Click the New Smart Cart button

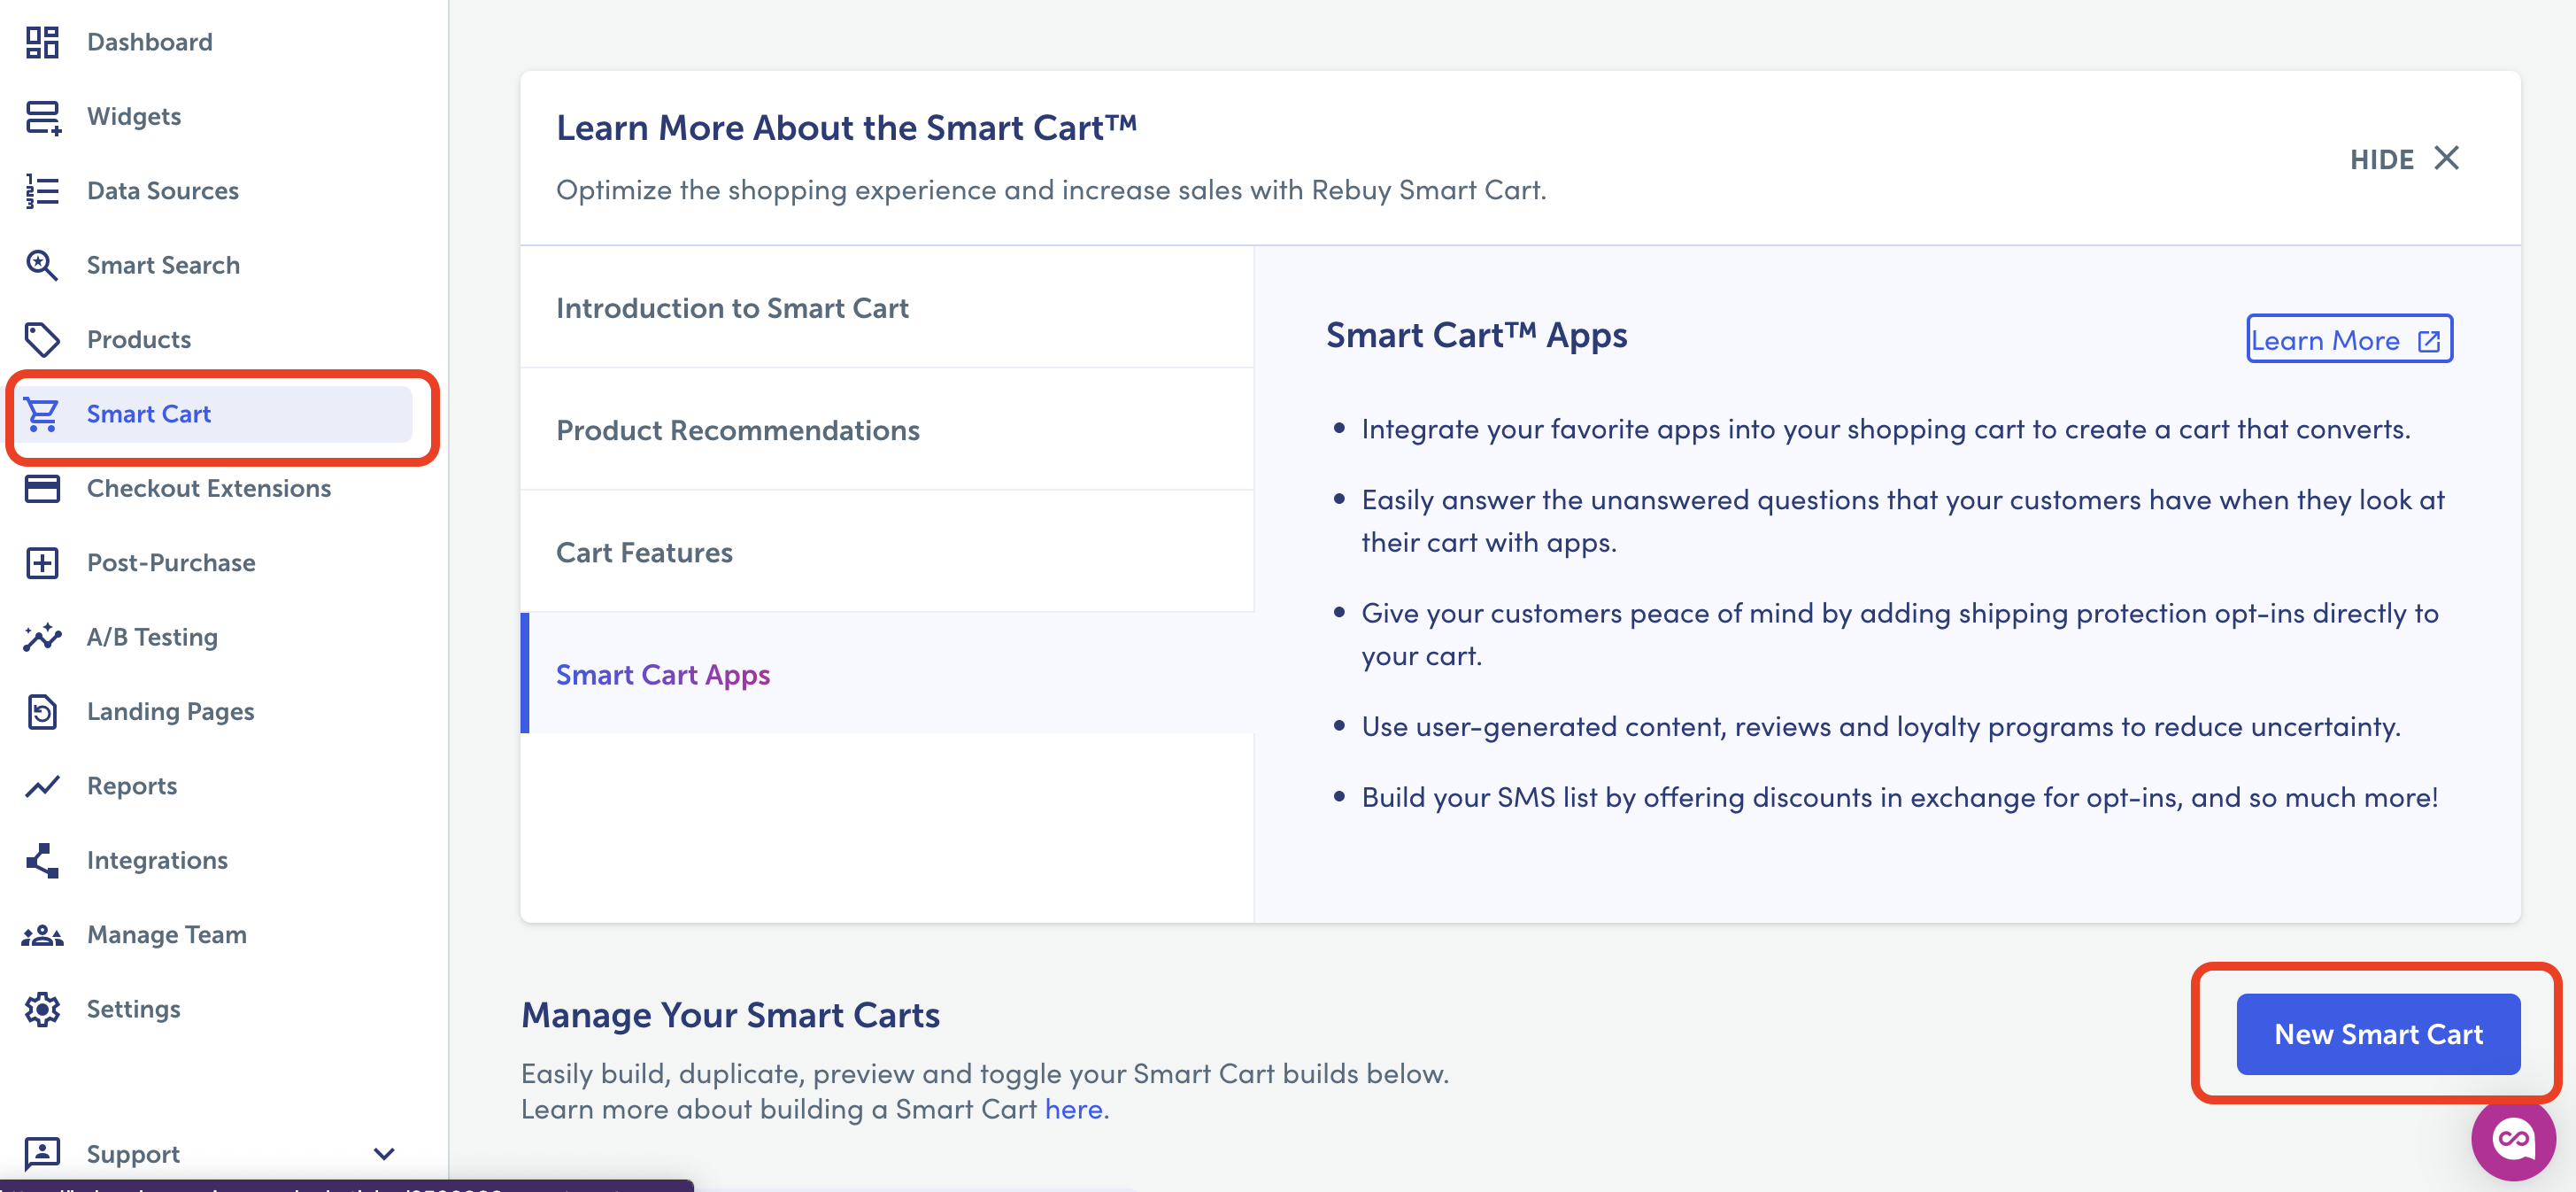pyautogui.click(x=2377, y=1034)
